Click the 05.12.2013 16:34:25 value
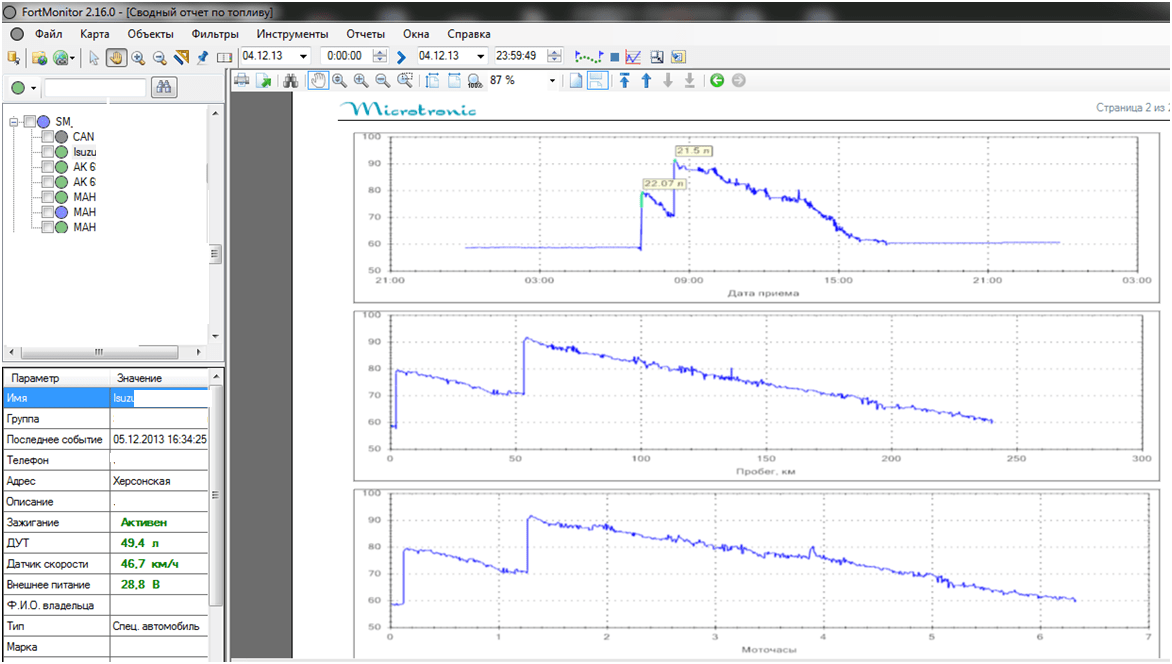Image resolution: width=1172 pixels, height=664 pixels. pyautogui.click(x=160, y=440)
